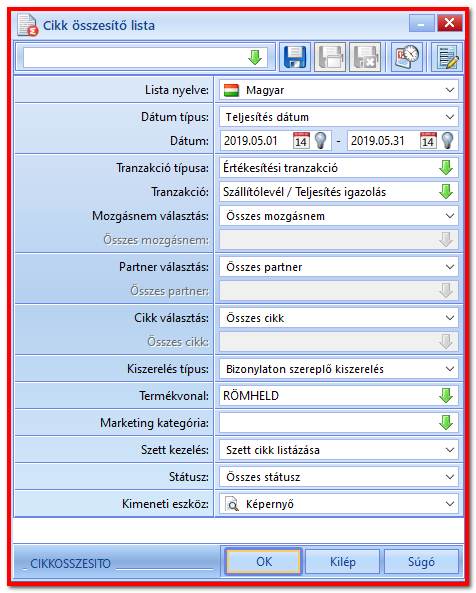Click the Súgó help button
The height and width of the screenshot is (593, 476).
pos(422,562)
